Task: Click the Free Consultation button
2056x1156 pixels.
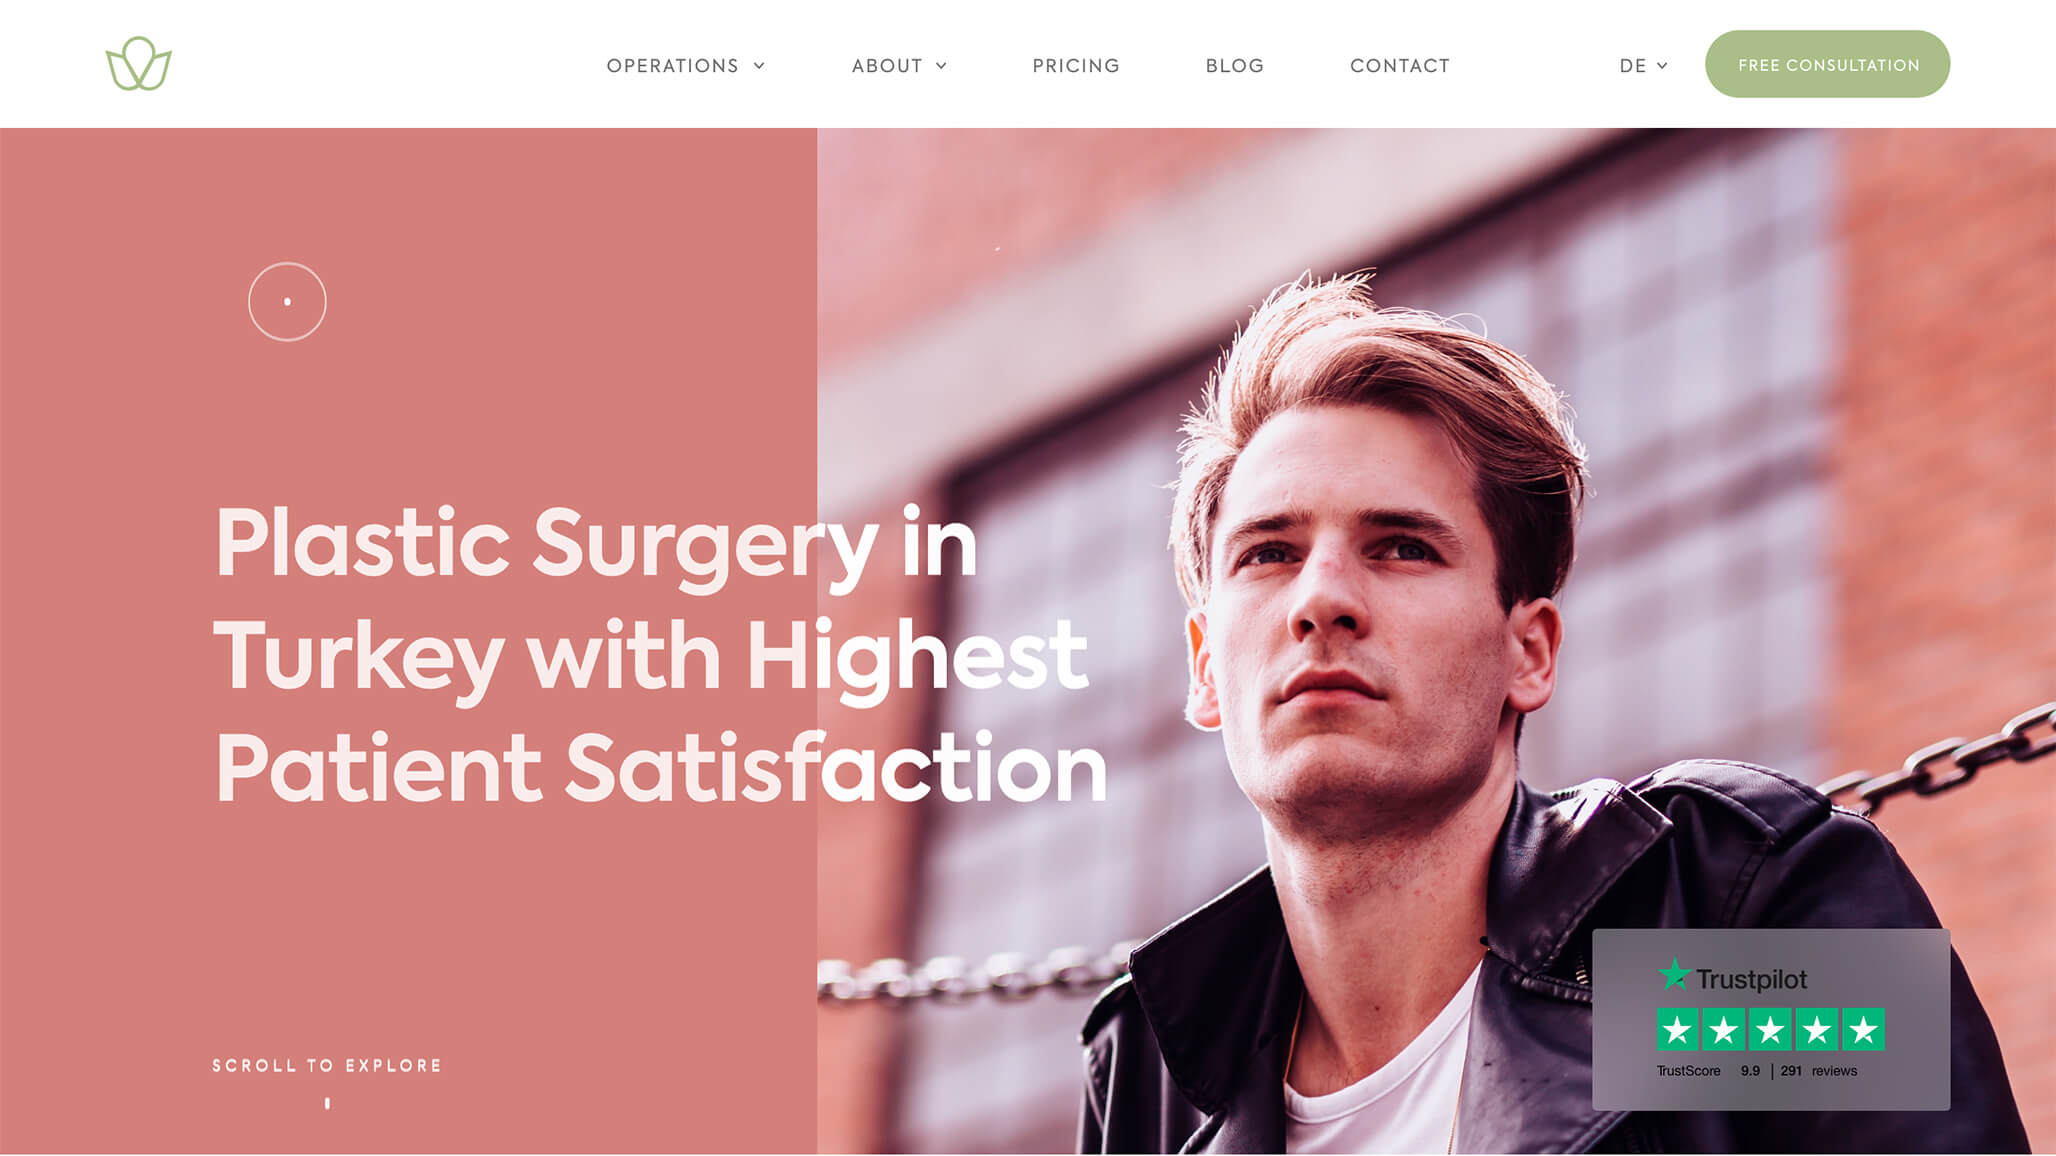Action: [x=1828, y=64]
